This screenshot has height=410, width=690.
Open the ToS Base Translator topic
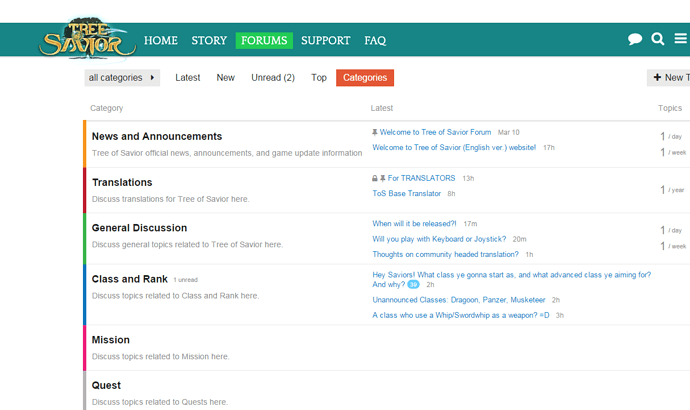click(406, 193)
